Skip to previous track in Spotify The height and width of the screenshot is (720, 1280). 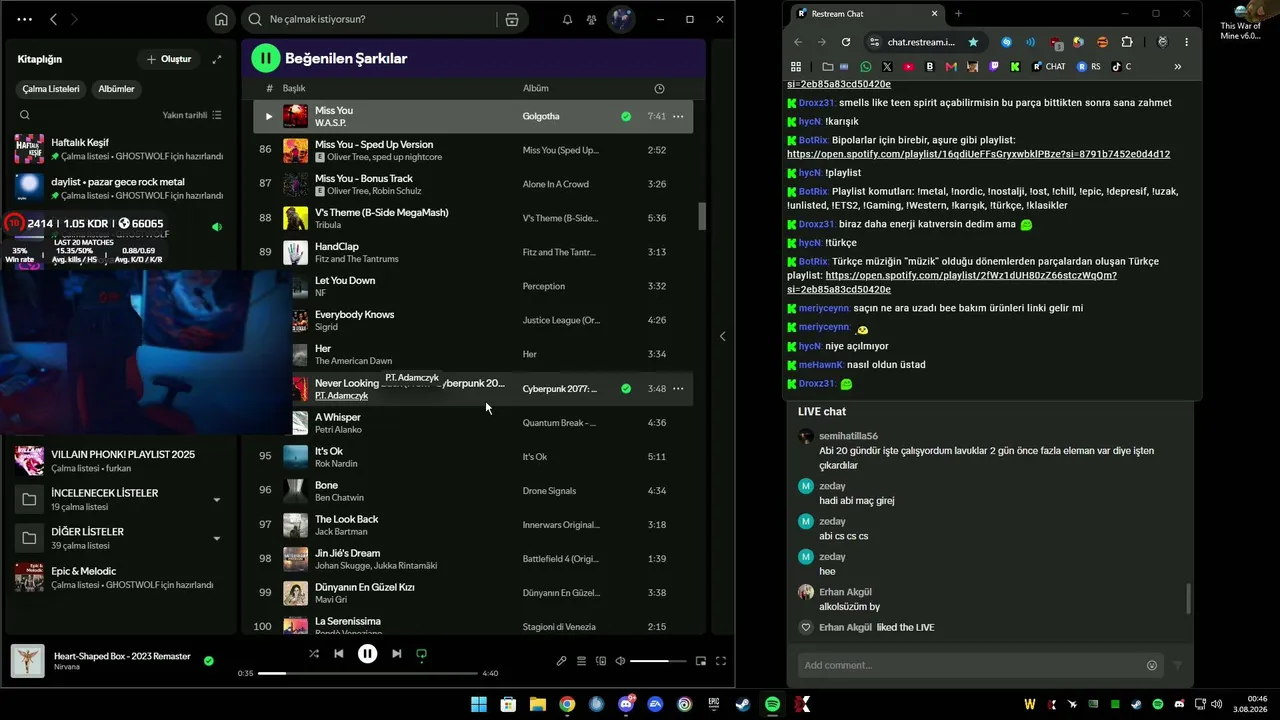[x=339, y=654]
